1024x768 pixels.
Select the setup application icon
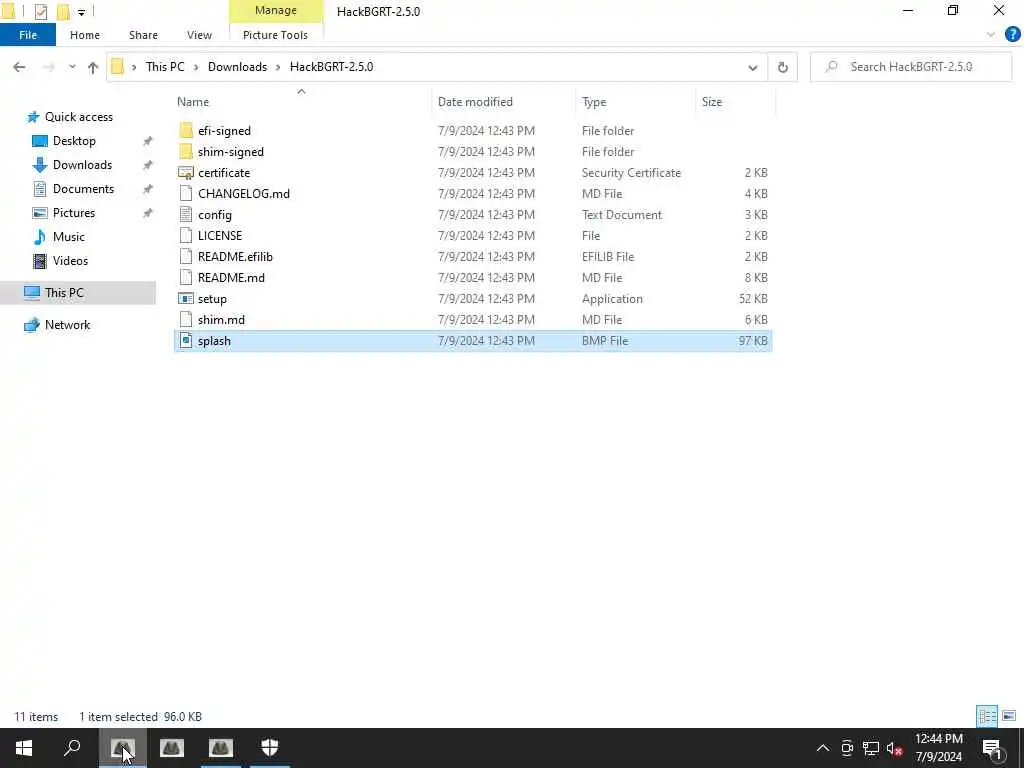(x=186, y=298)
